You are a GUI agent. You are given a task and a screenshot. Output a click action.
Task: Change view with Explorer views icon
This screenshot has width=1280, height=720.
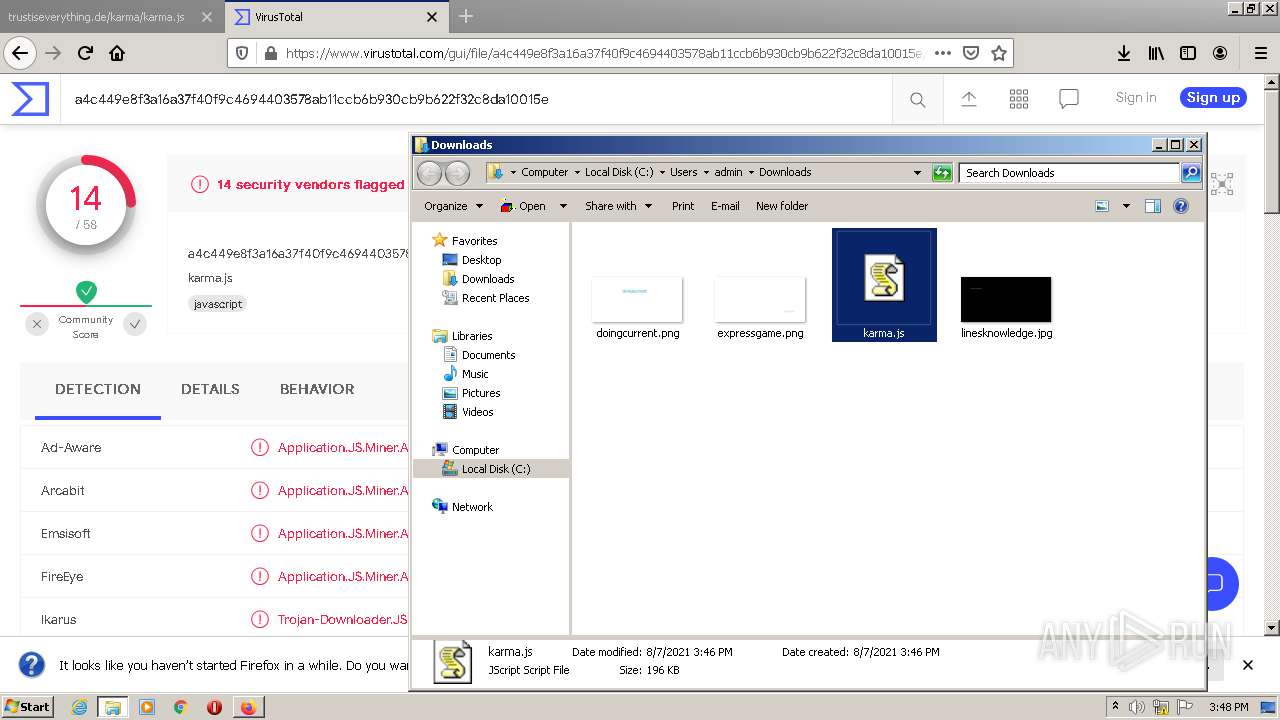coord(1102,206)
